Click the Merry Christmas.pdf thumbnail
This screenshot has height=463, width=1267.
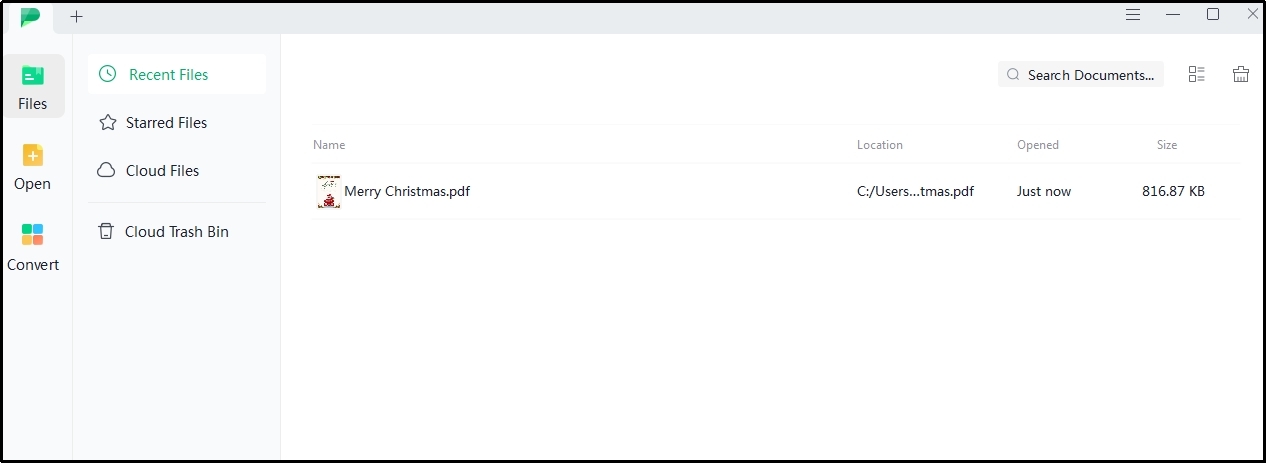pyautogui.click(x=328, y=191)
